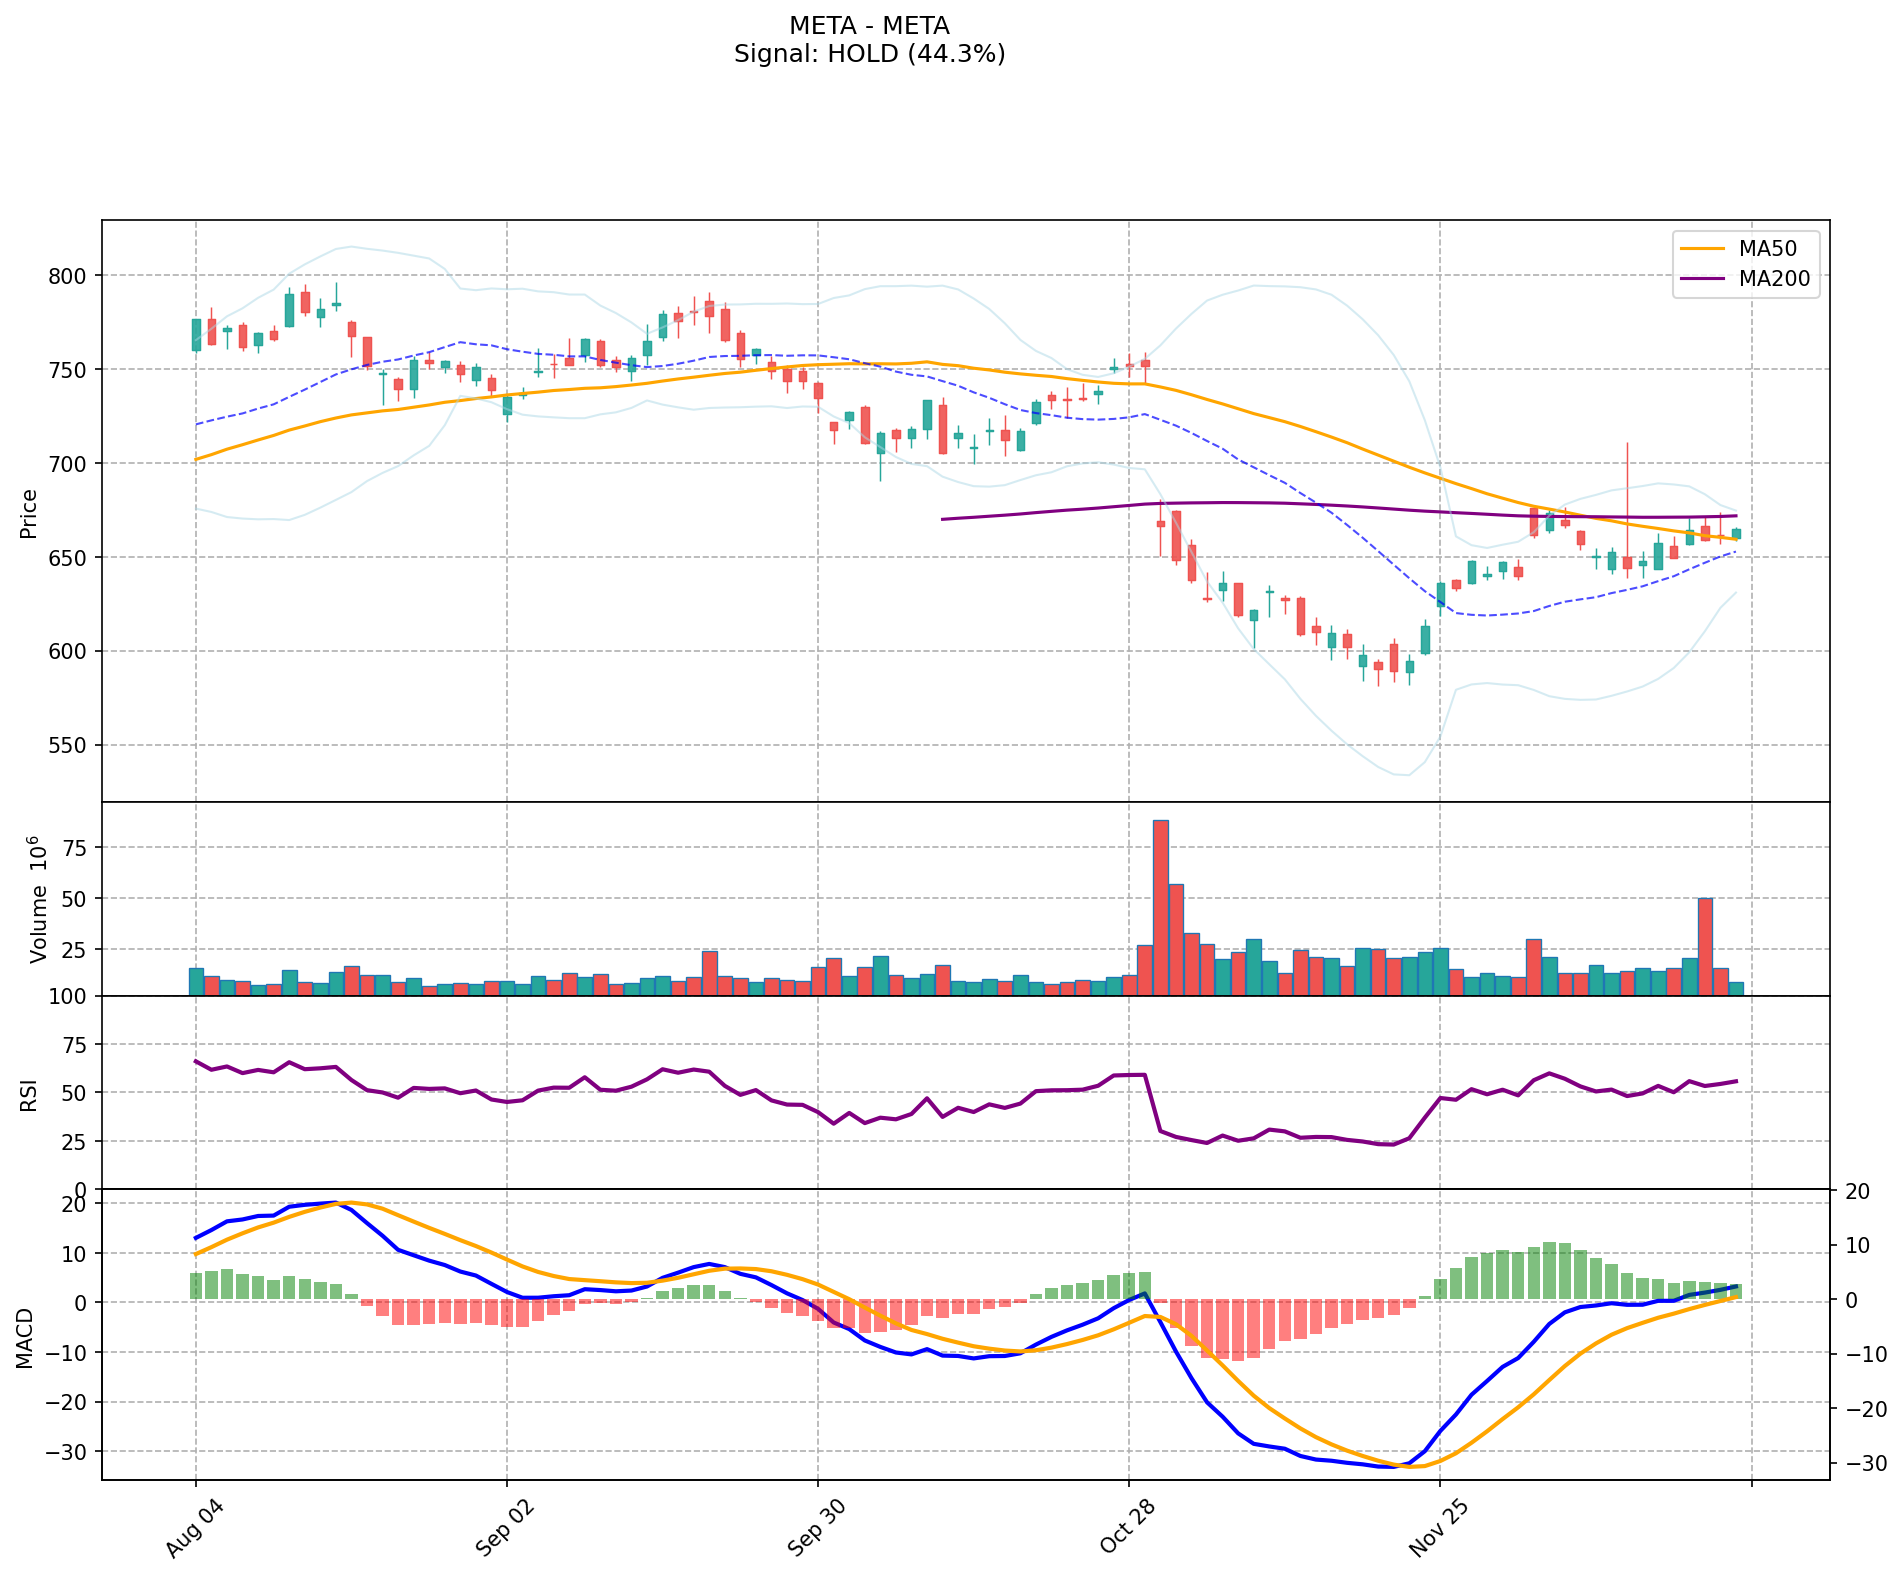The height and width of the screenshot is (1576, 1903).
Task: Click the December candle with the longest upper wick
Action: click(1627, 500)
